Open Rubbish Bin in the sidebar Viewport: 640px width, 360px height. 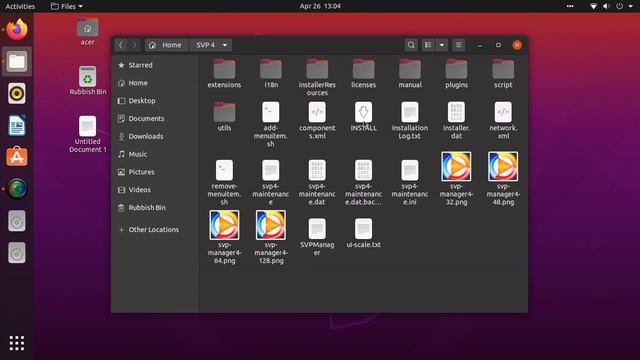[155, 208]
